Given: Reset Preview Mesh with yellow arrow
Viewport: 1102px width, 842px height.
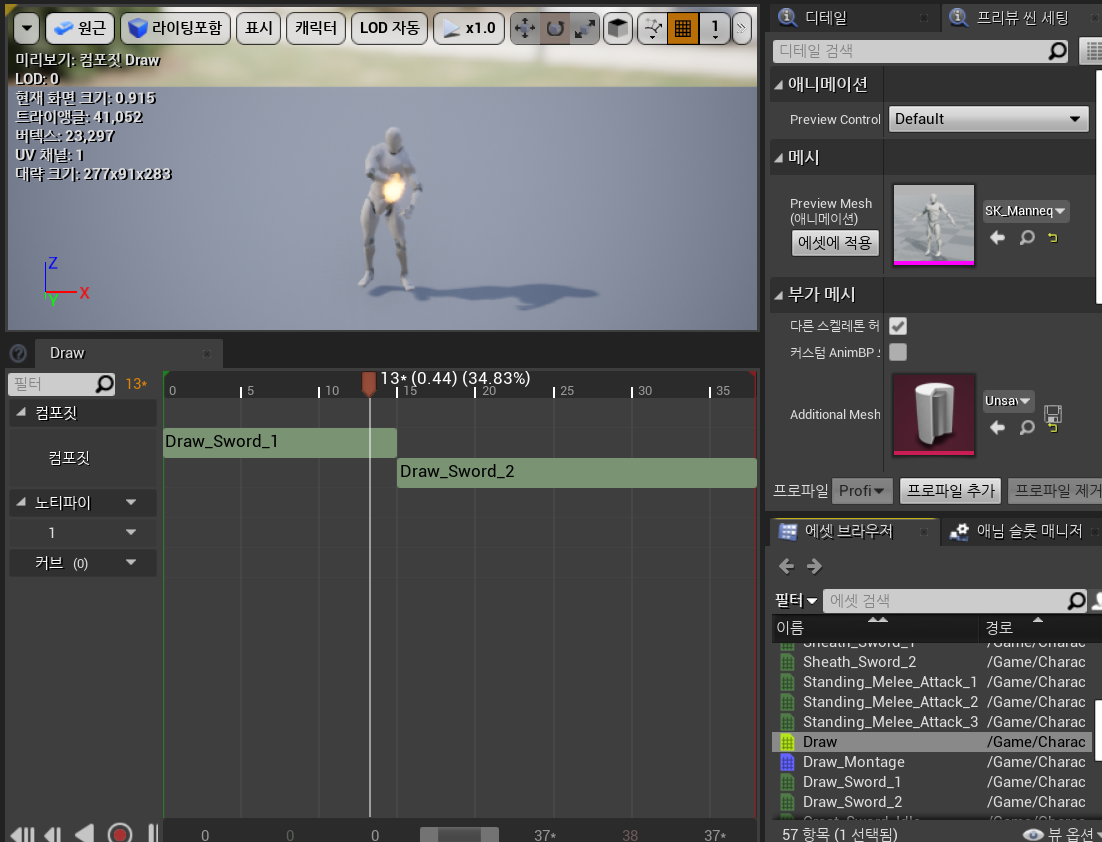Looking at the screenshot, I should coord(1053,238).
